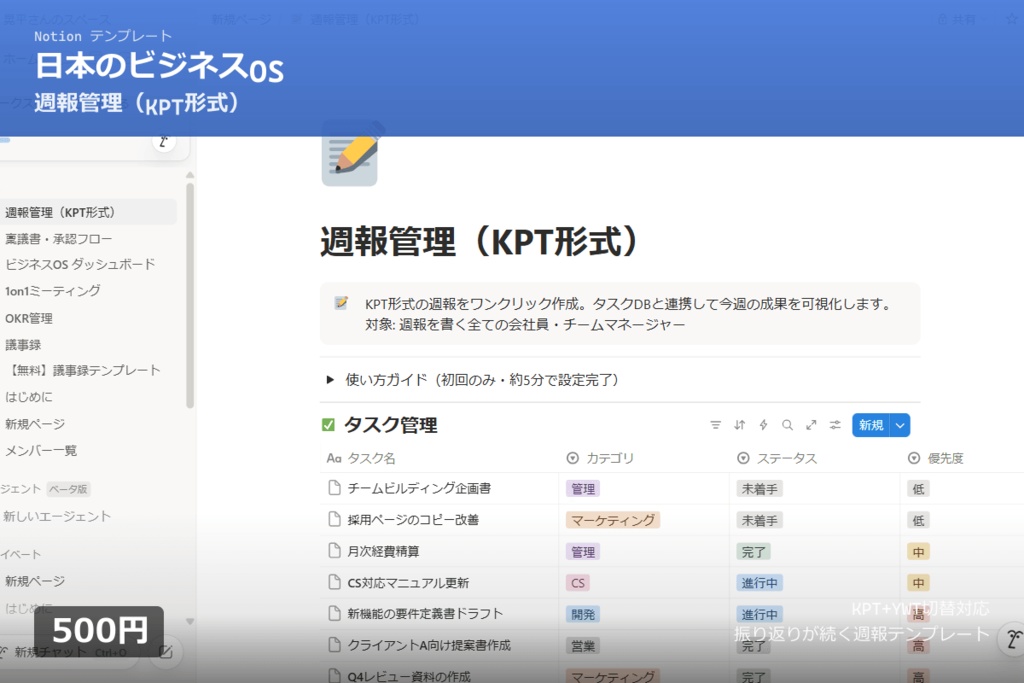Open the 【無料】議事録テンプレート page
1024x683 pixels.
[80, 369]
